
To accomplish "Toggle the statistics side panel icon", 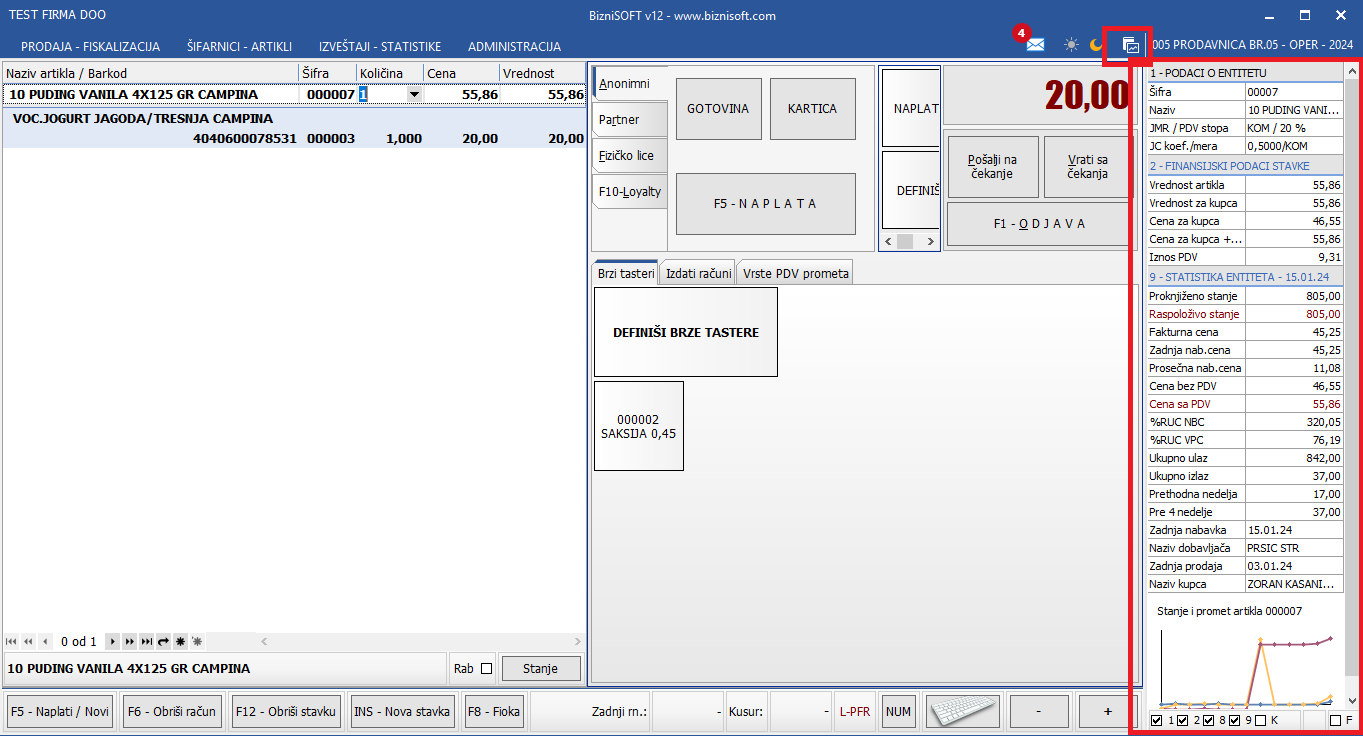I will [1130, 46].
